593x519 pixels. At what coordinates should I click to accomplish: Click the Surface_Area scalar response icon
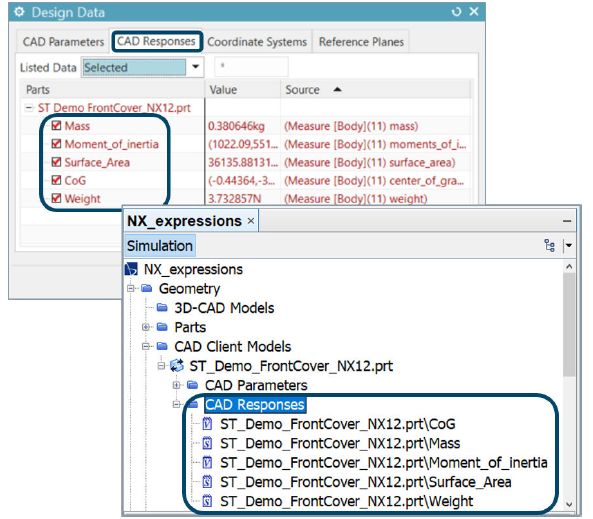207,482
